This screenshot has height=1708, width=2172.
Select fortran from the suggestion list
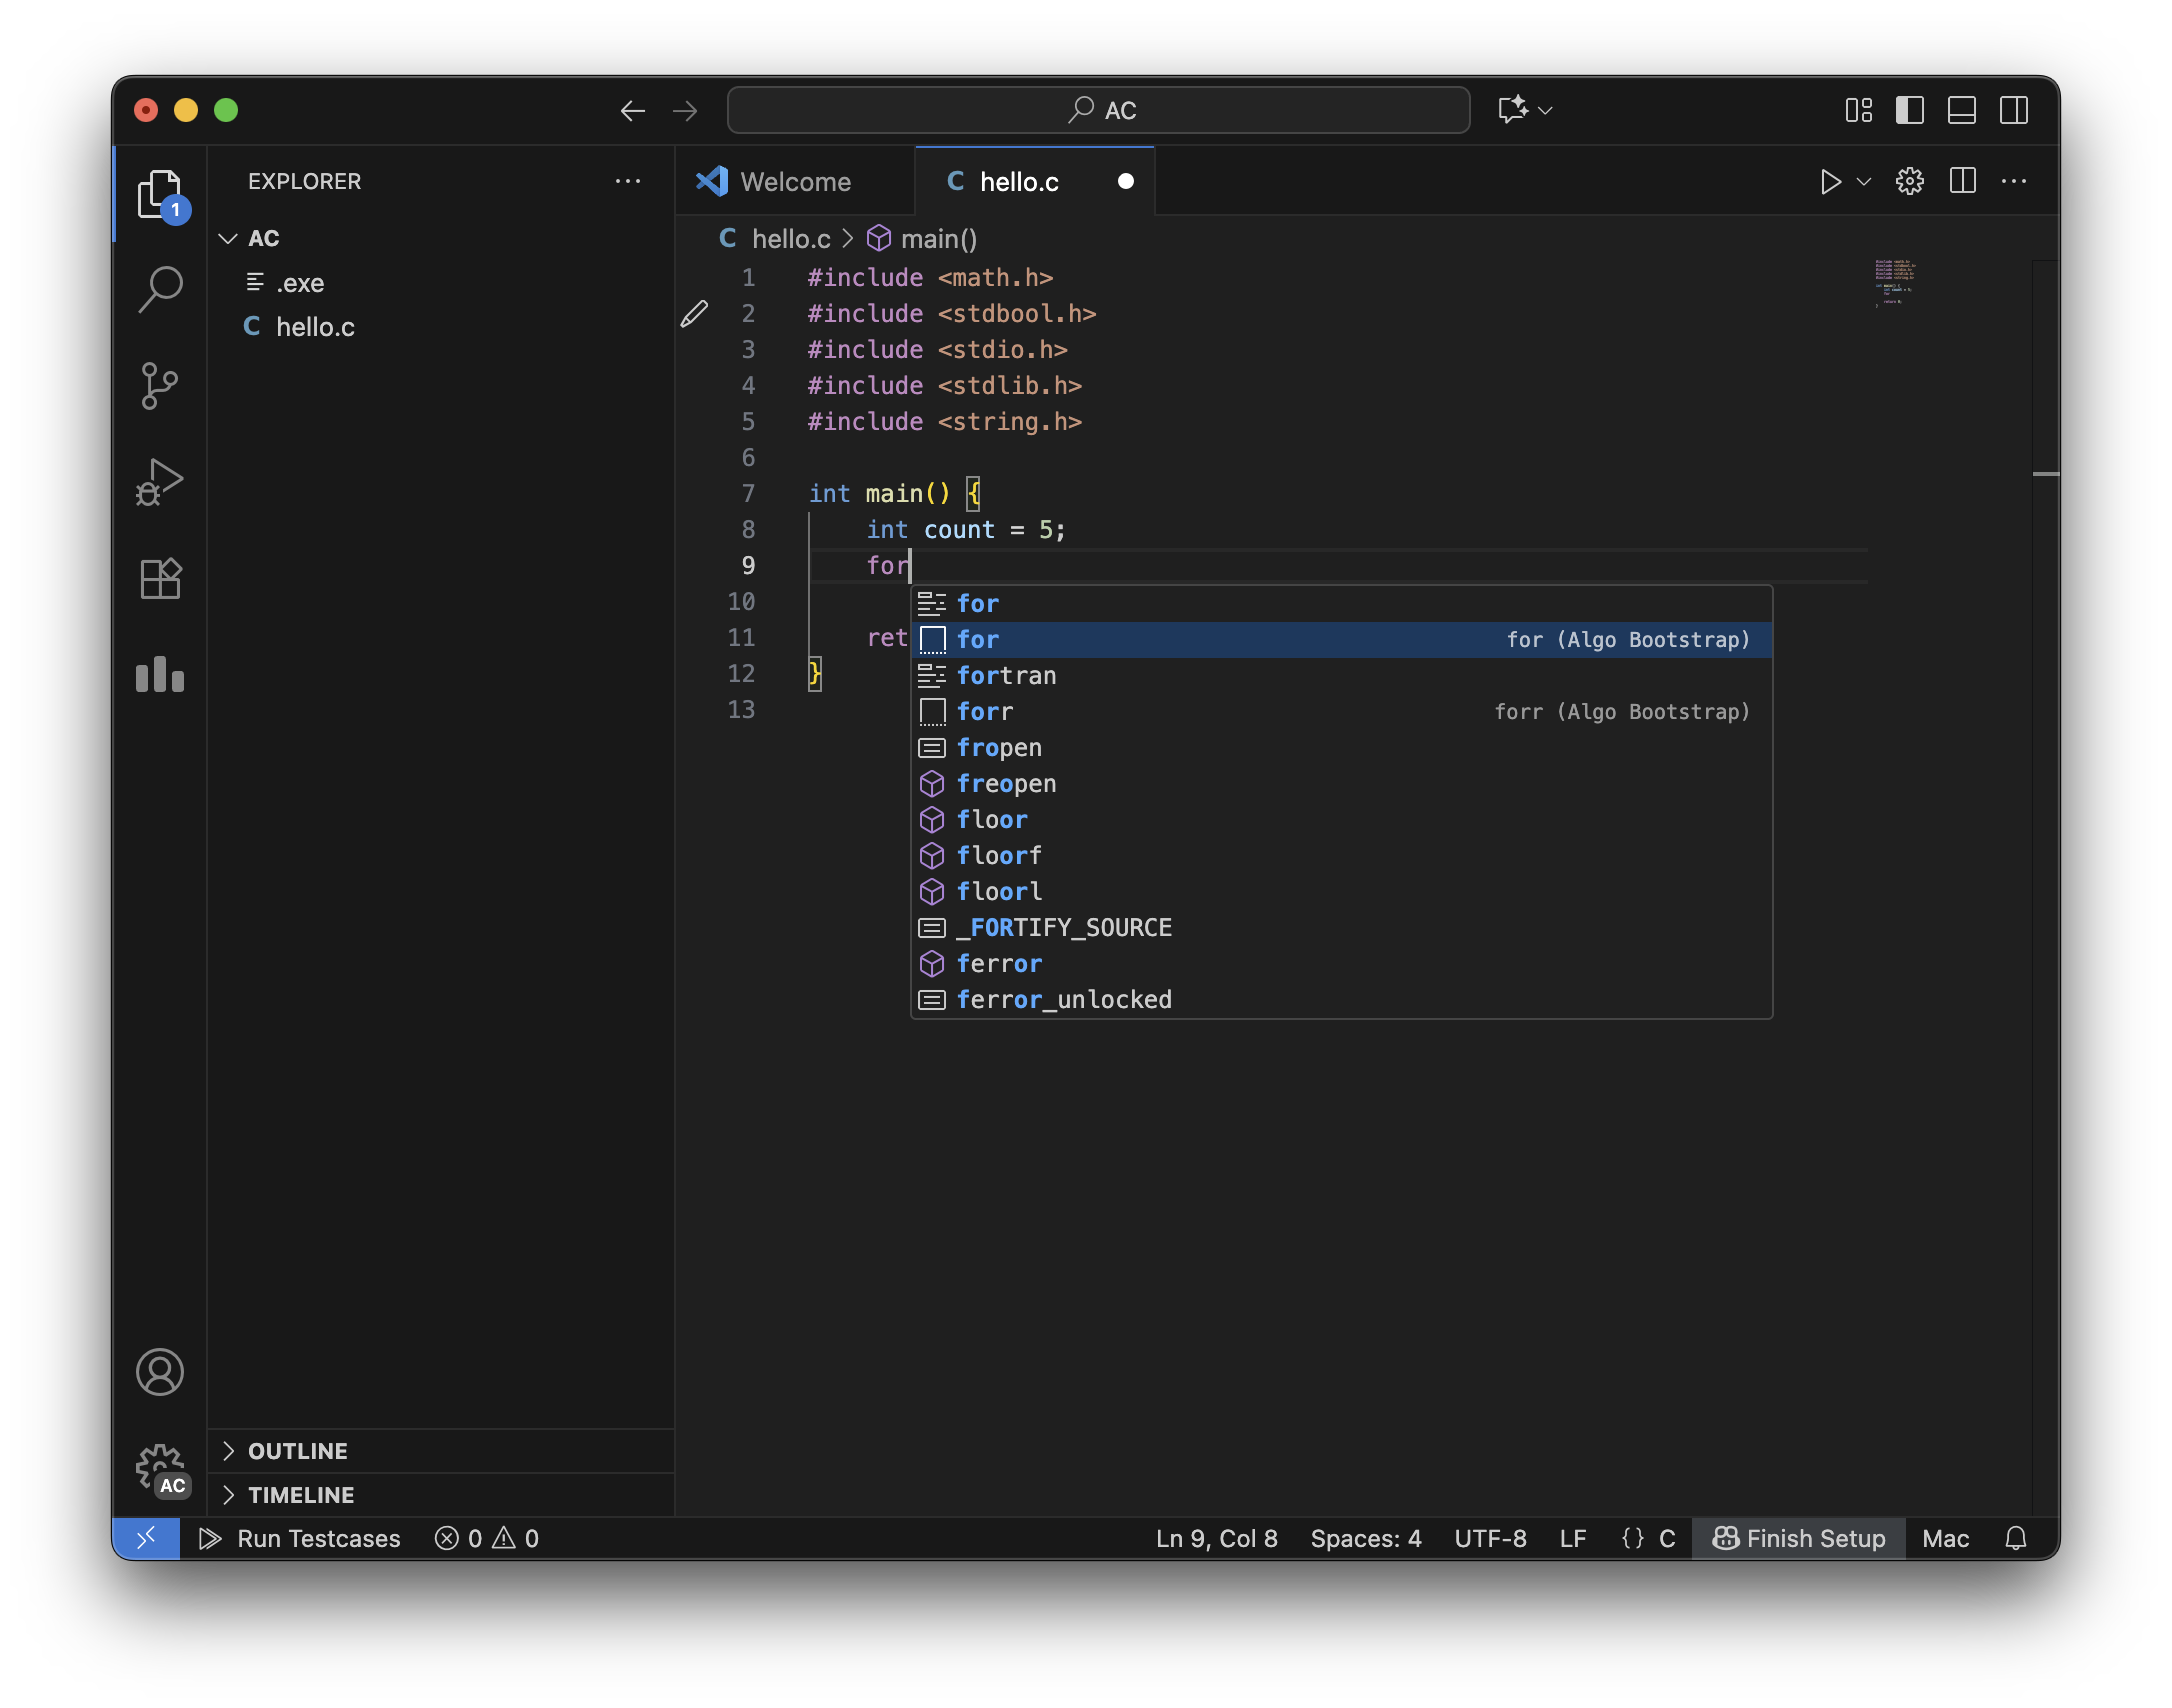click(1006, 676)
